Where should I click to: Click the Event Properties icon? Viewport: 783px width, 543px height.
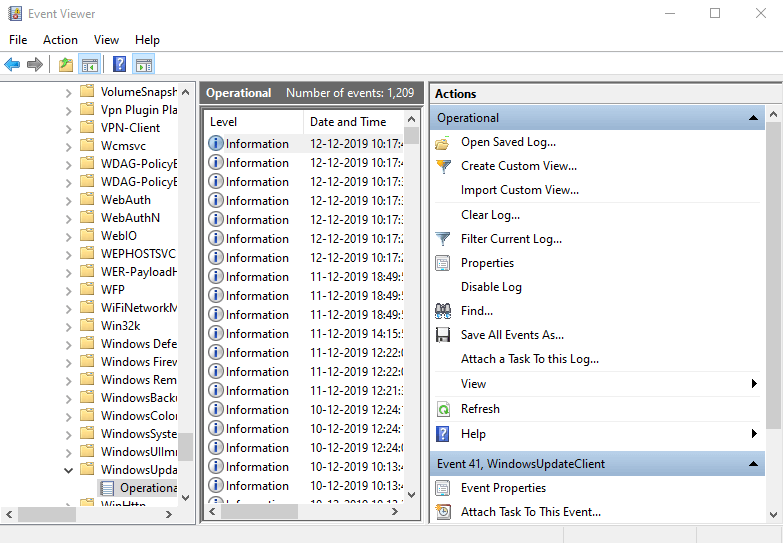(442, 488)
